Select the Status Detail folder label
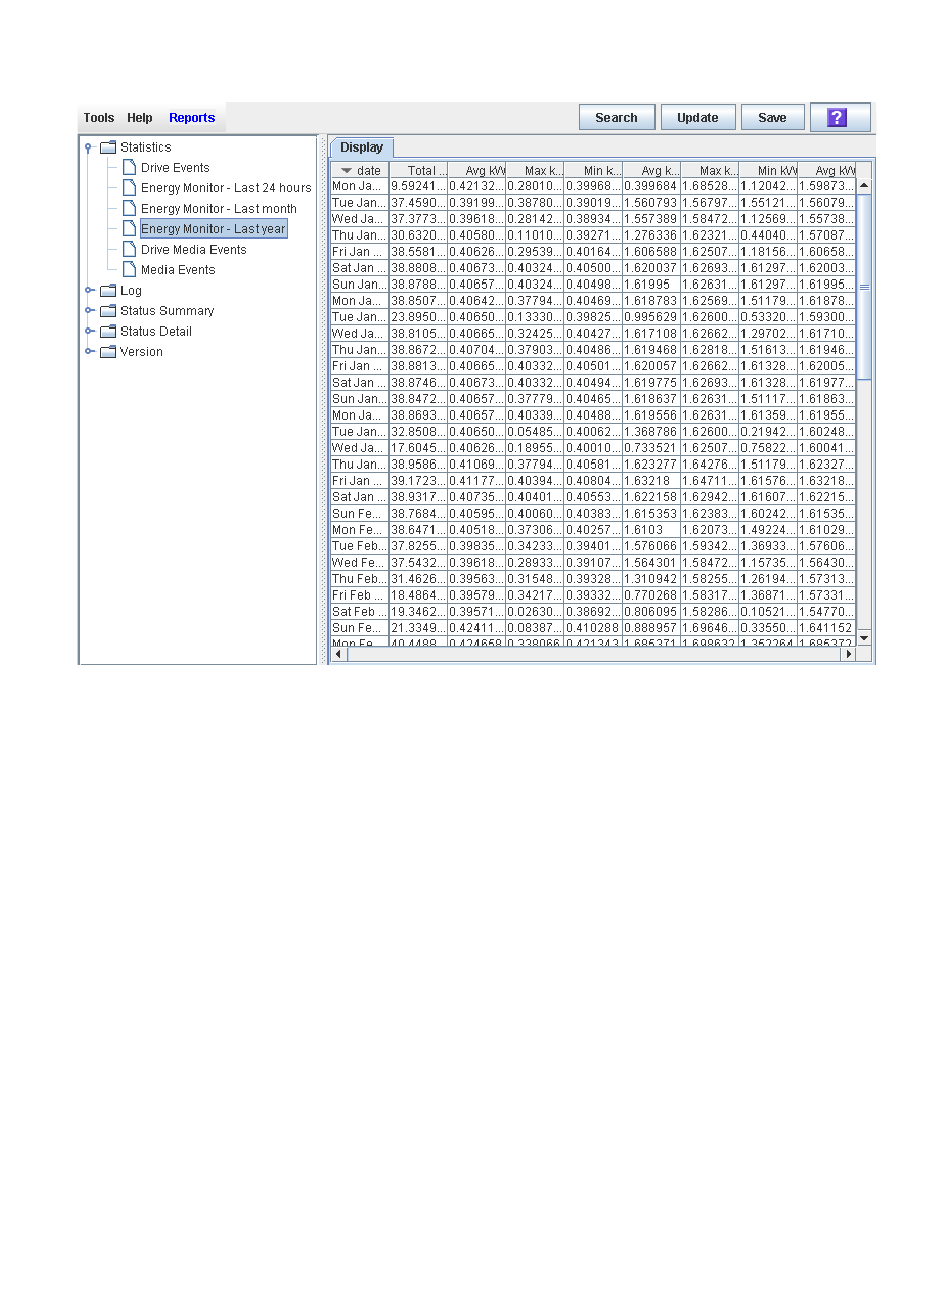This screenshot has height=1299, width=950. click(x=156, y=332)
